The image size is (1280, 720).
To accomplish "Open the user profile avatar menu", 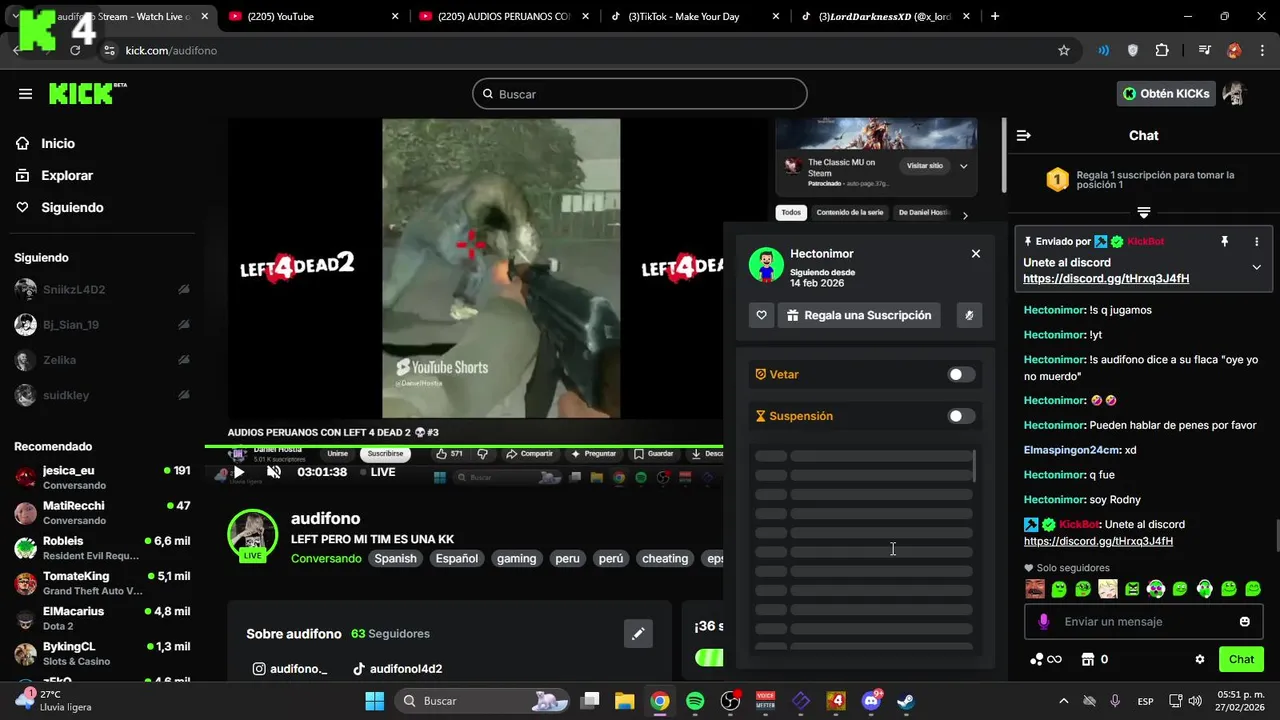I will pyautogui.click(x=1235, y=94).
